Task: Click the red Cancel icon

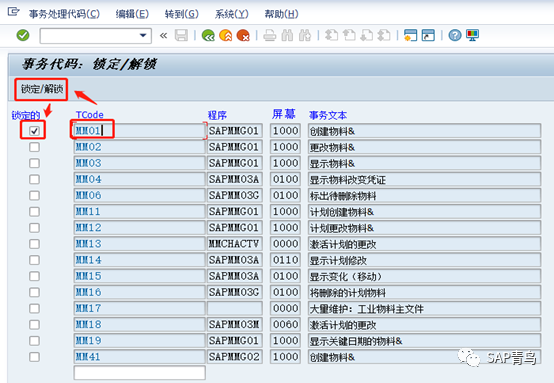Action: (x=243, y=35)
